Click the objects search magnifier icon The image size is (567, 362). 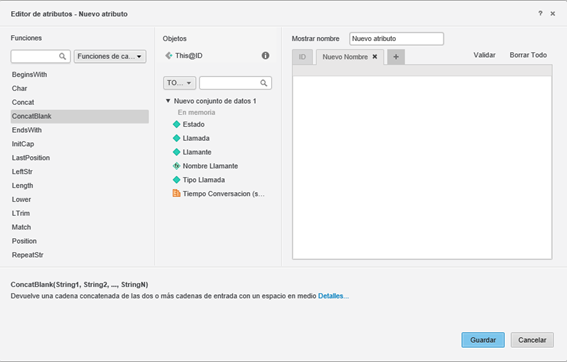[x=264, y=83]
